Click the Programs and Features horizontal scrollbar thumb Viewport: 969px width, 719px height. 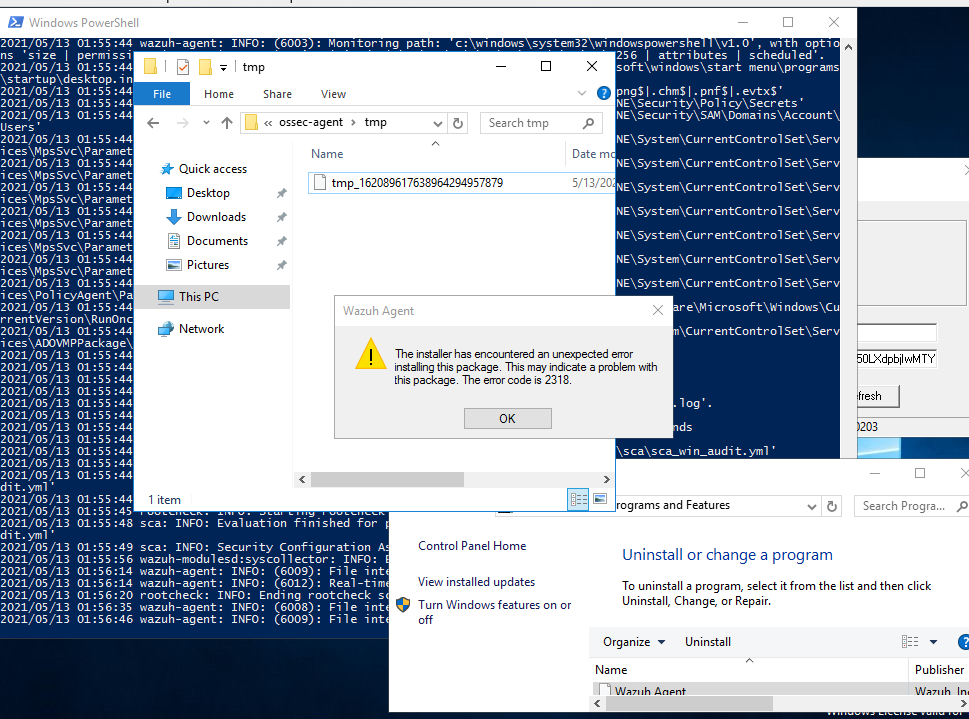[689, 704]
